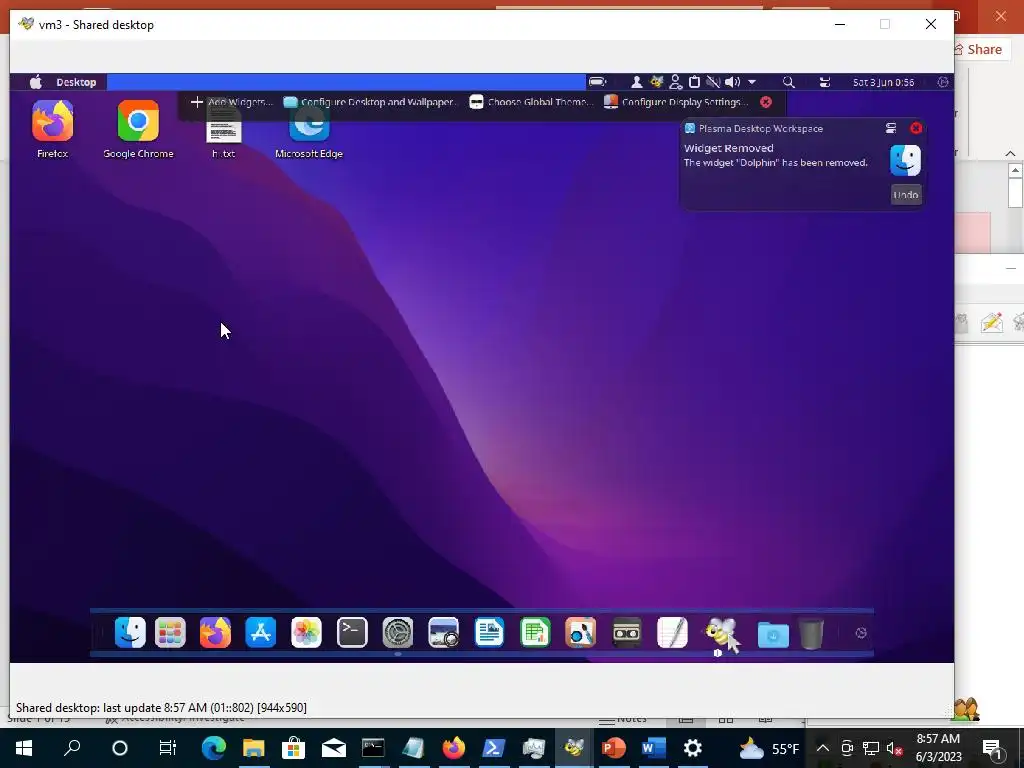The width and height of the screenshot is (1024, 768).
Task: Open Firefox desktop shortcut
Action: 52,129
